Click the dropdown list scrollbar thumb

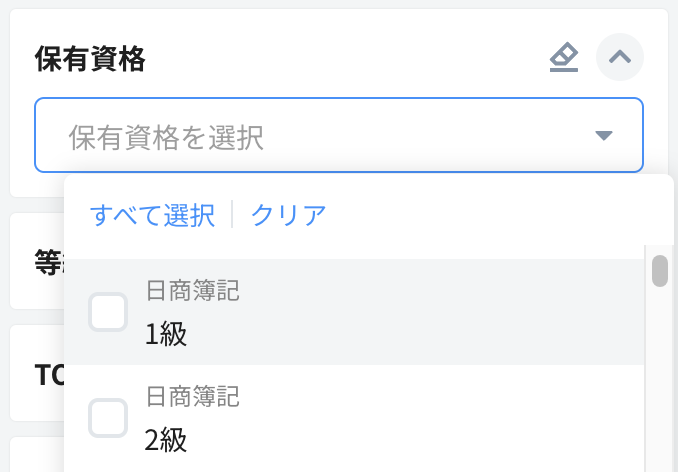tap(660, 271)
